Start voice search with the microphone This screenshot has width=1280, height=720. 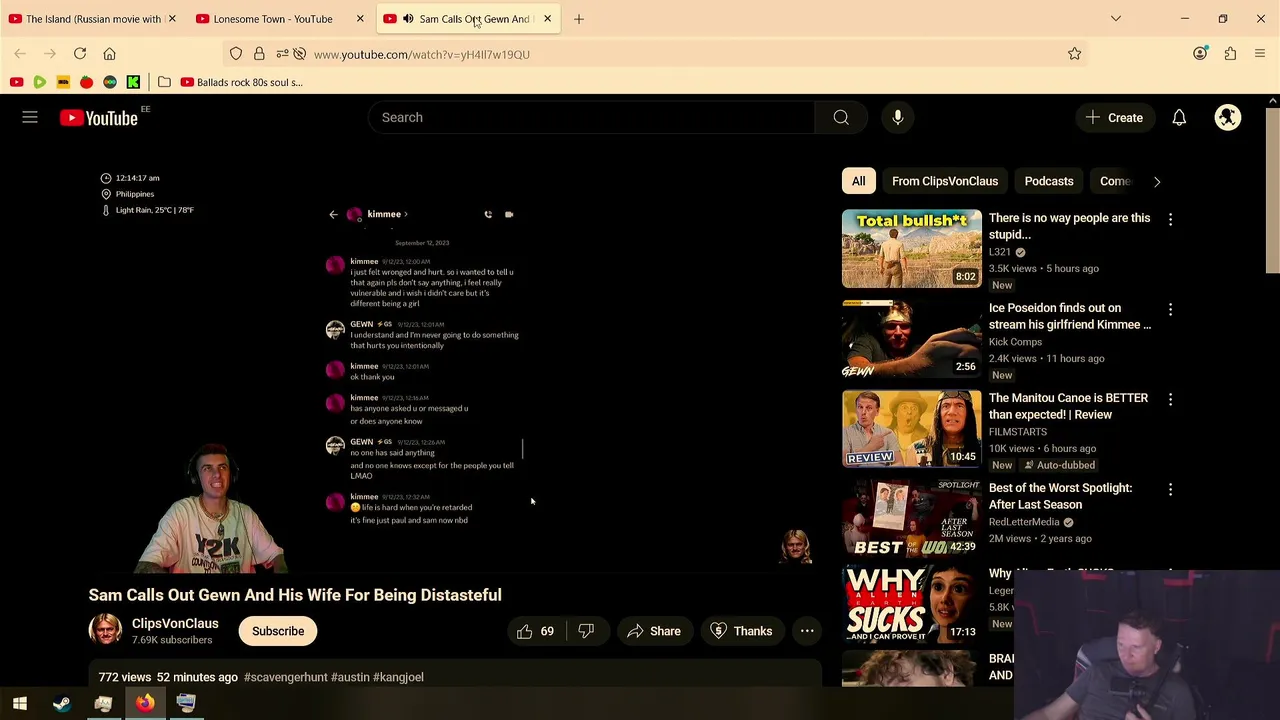tap(898, 118)
